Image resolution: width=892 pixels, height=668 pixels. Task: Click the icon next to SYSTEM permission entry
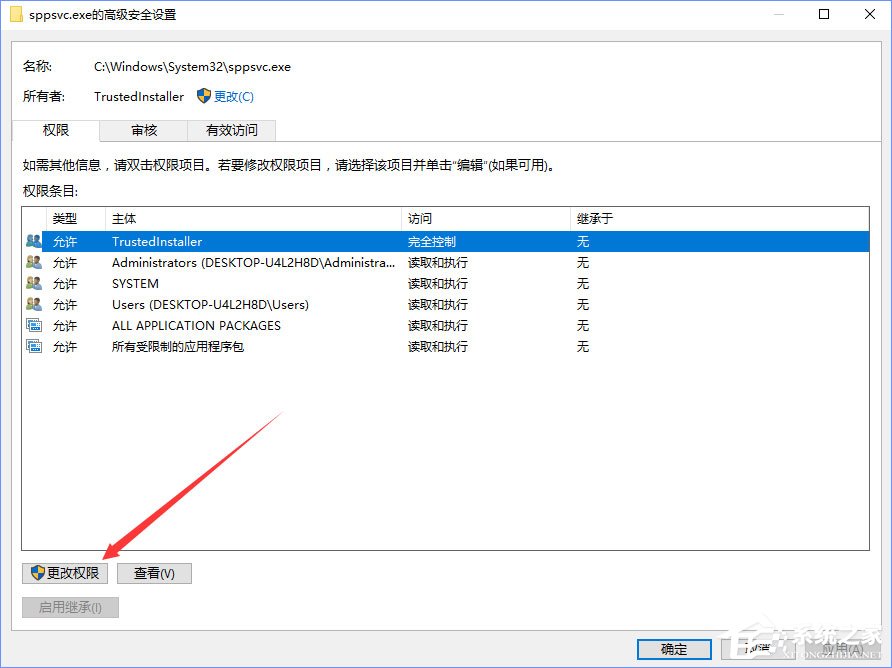(32, 283)
